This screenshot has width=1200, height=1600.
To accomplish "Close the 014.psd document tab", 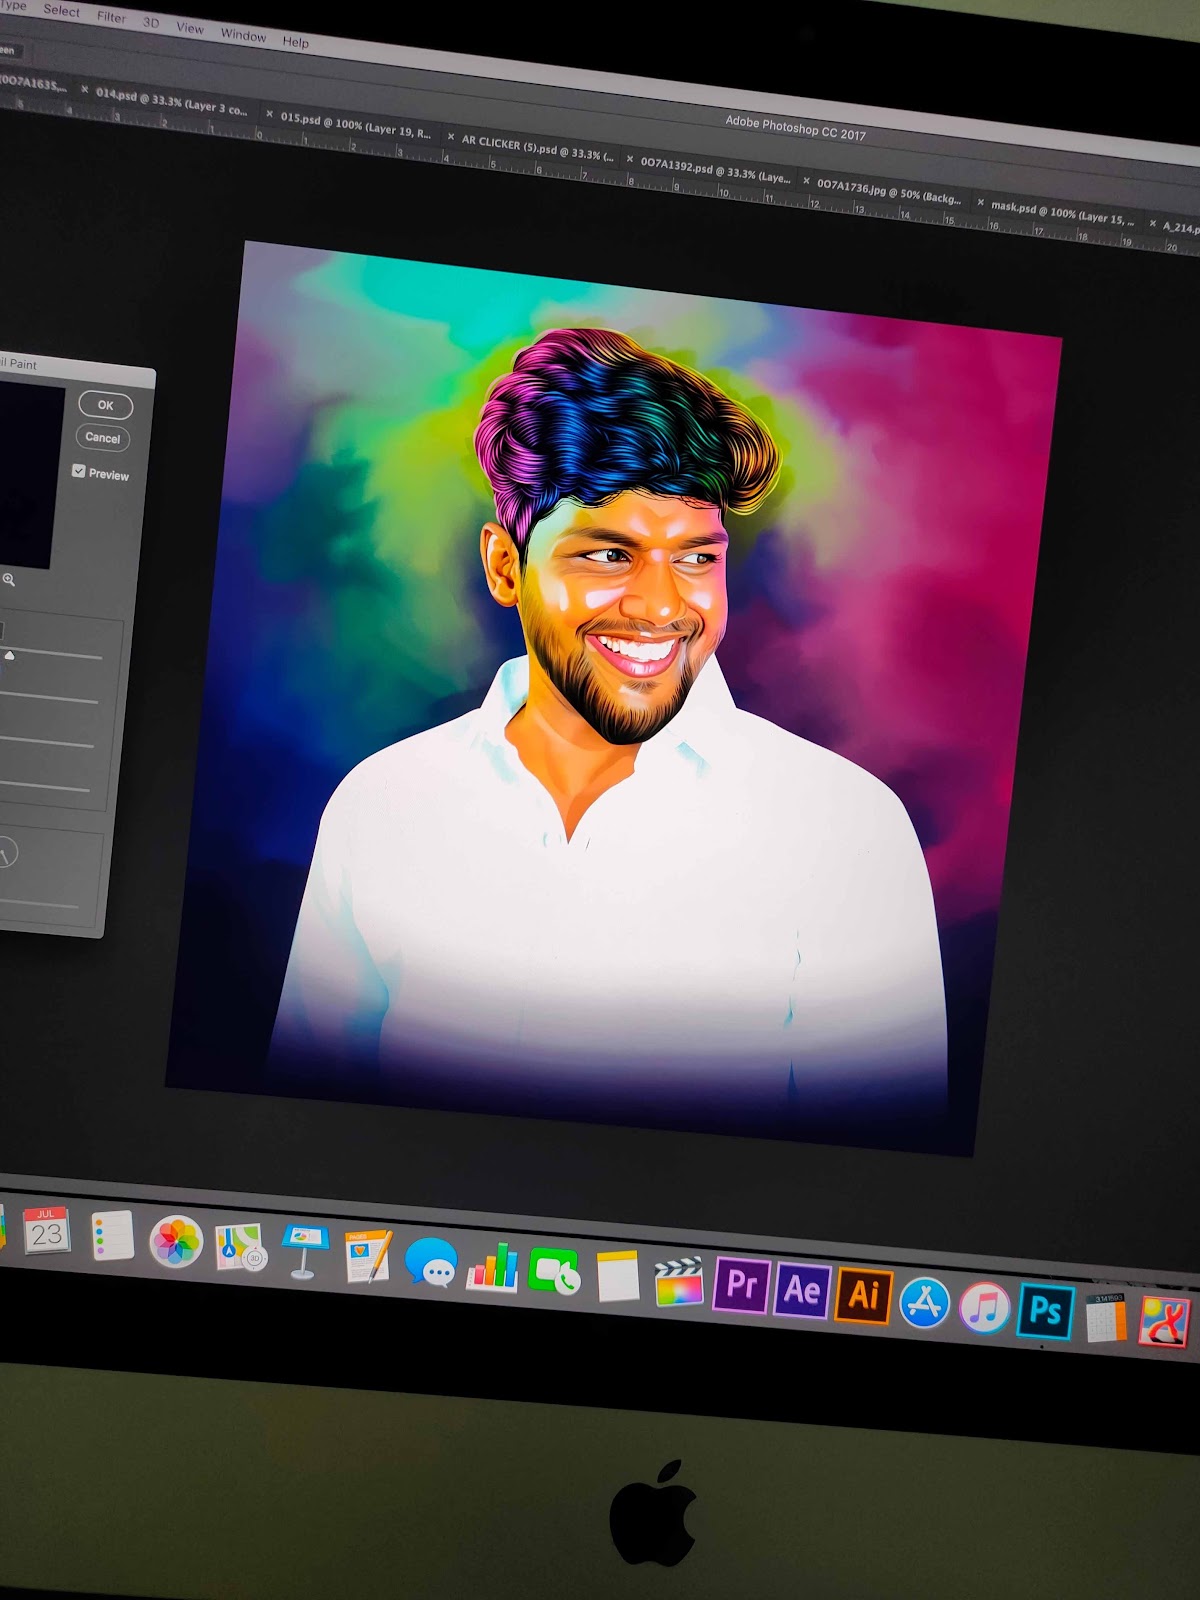I will (85, 90).
